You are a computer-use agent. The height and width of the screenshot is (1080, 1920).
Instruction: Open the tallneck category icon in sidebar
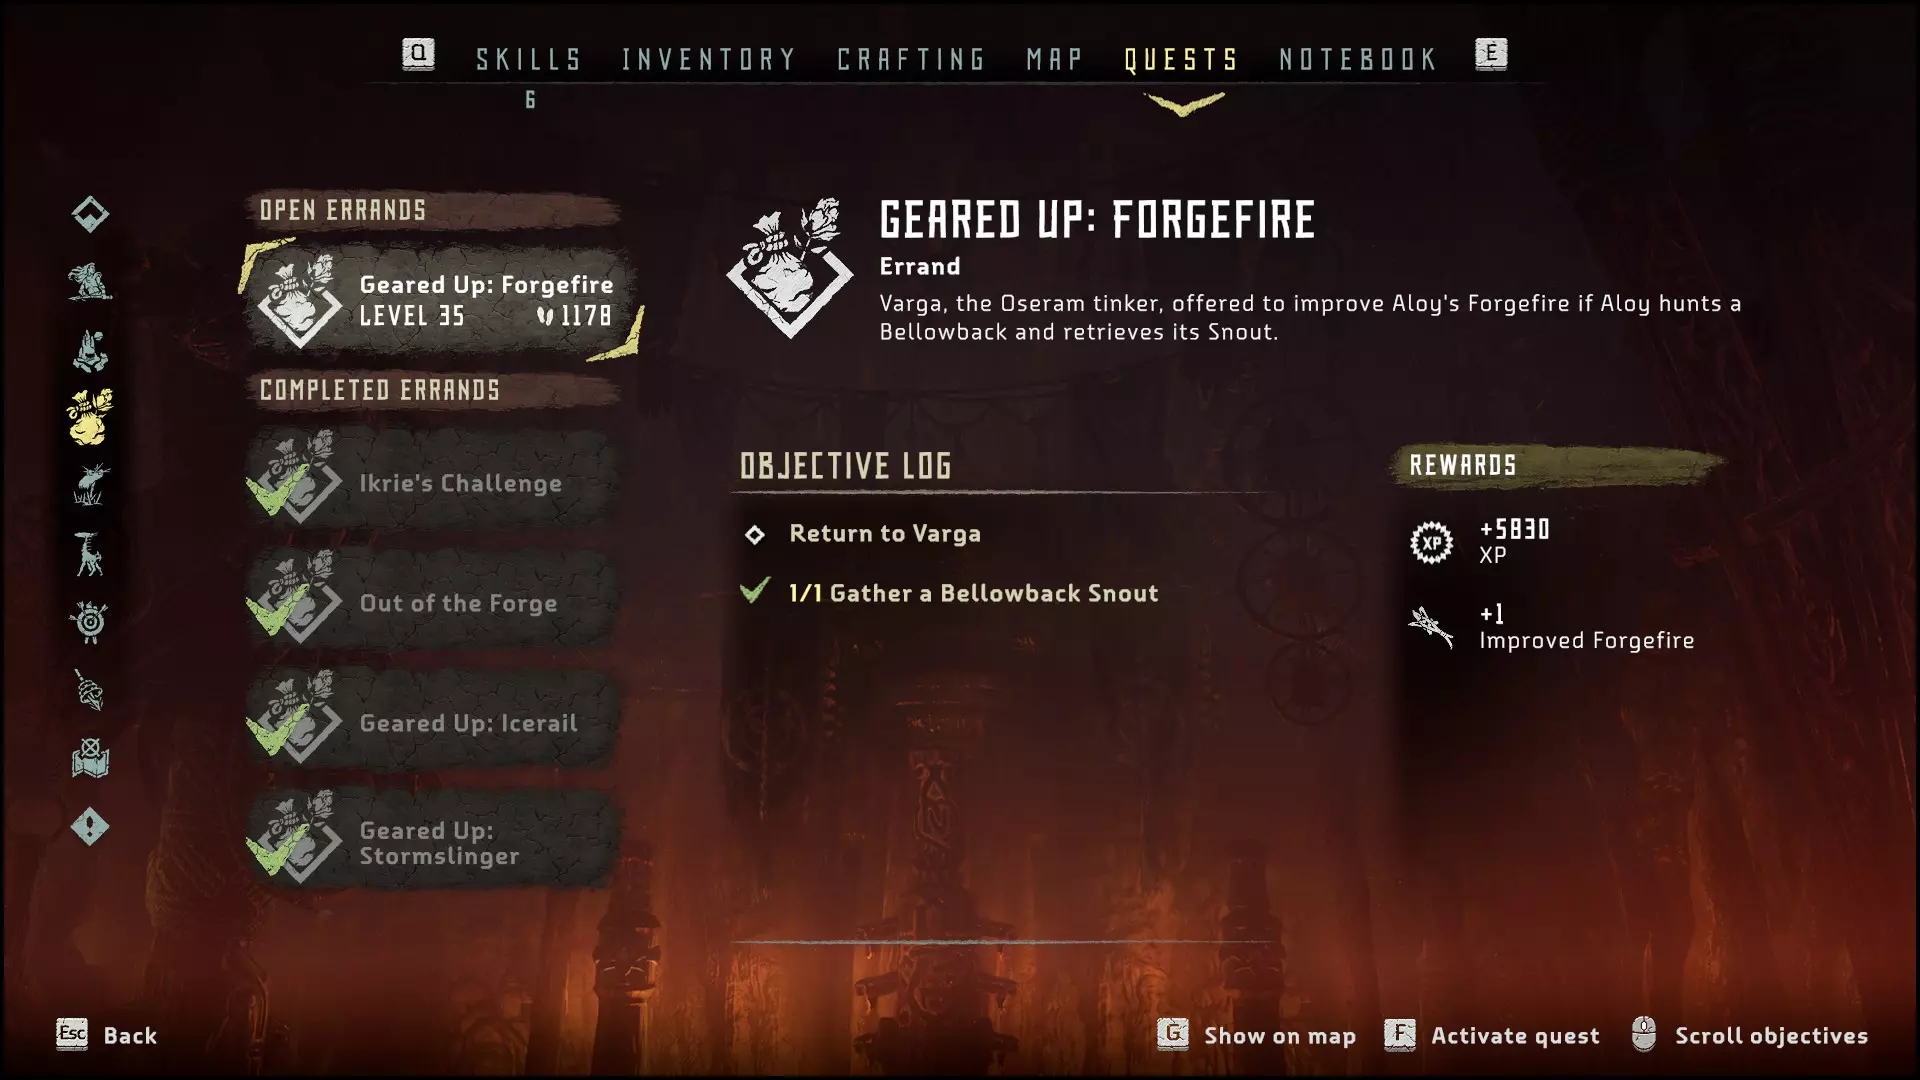click(90, 554)
